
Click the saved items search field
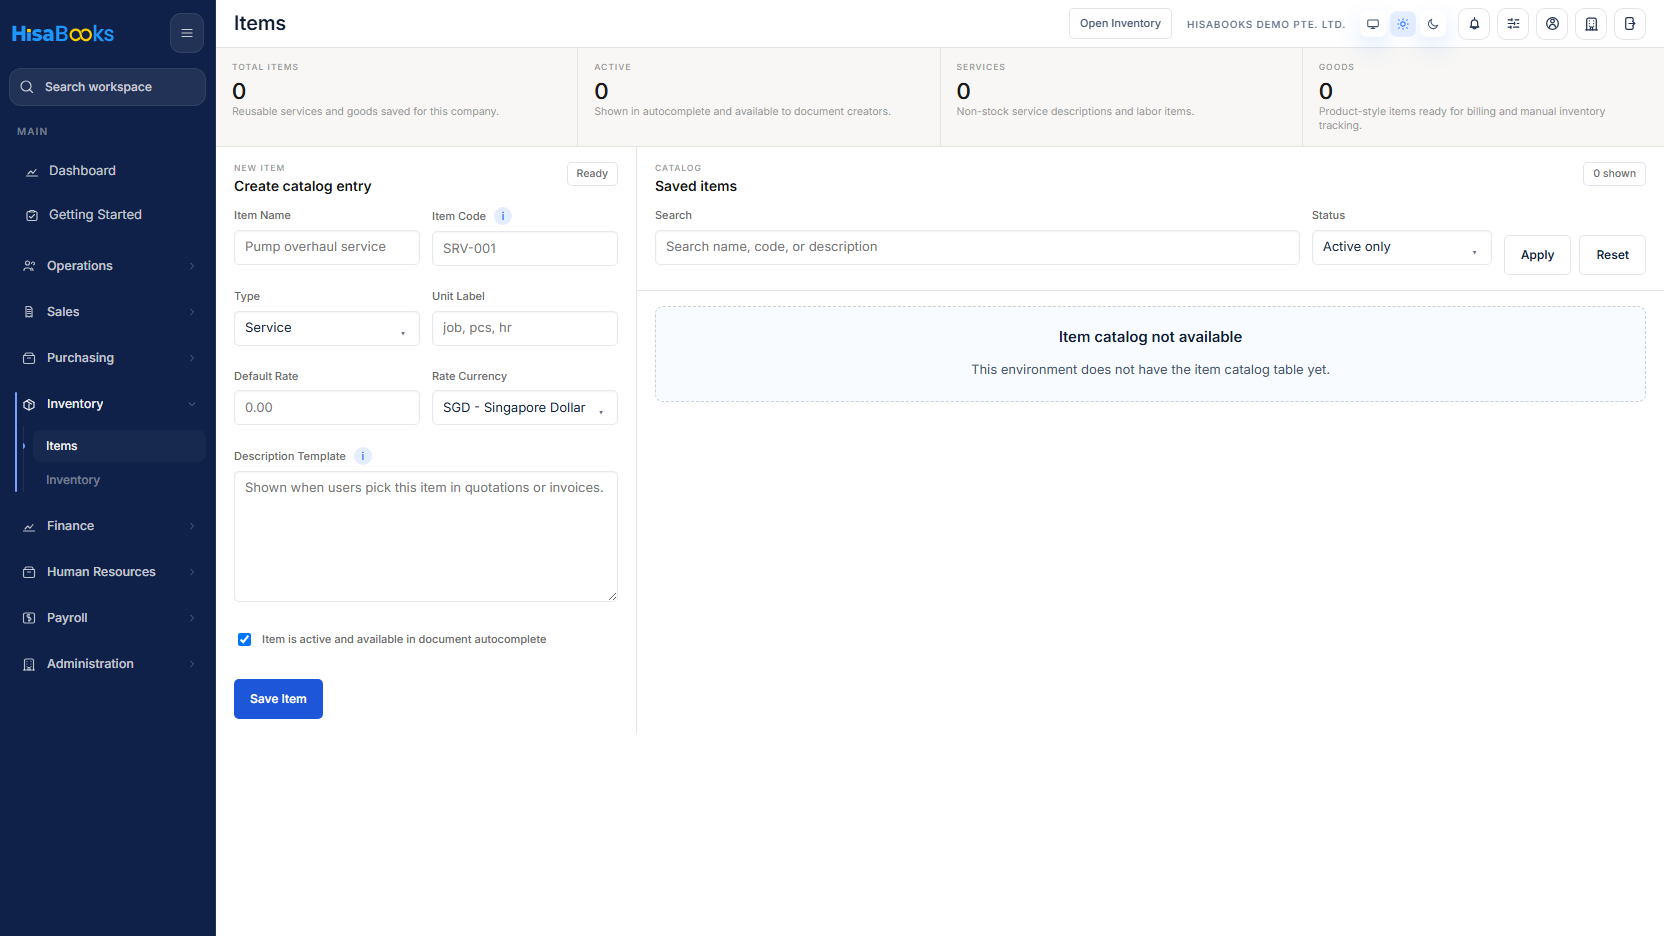[x=977, y=247]
